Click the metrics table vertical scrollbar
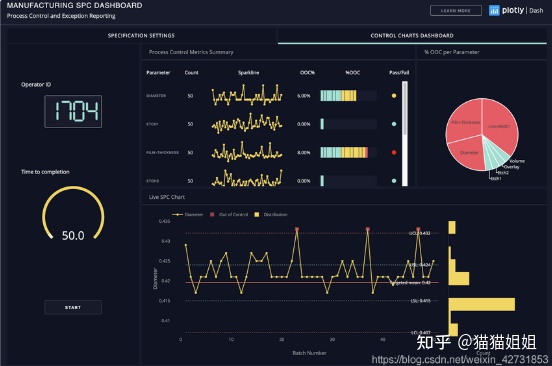Screen dimensions: 552x366 point(405,134)
